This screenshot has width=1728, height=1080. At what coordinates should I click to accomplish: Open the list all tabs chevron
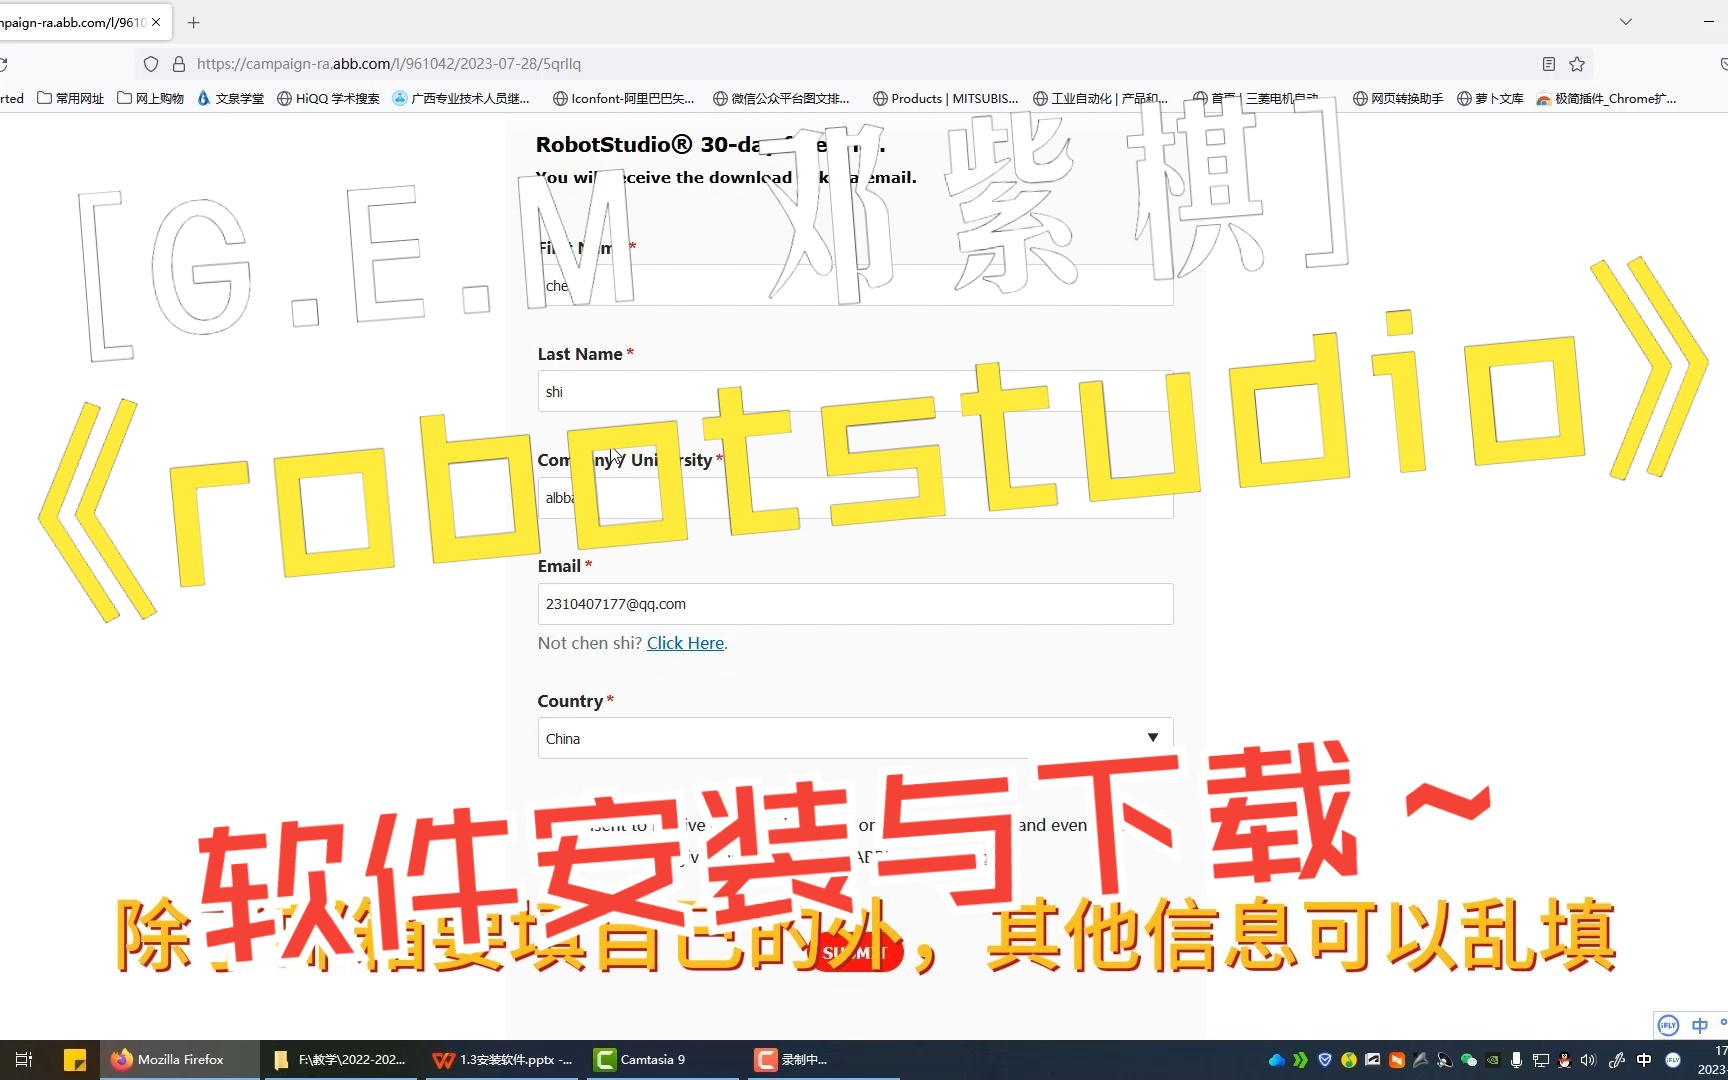tap(1626, 22)
